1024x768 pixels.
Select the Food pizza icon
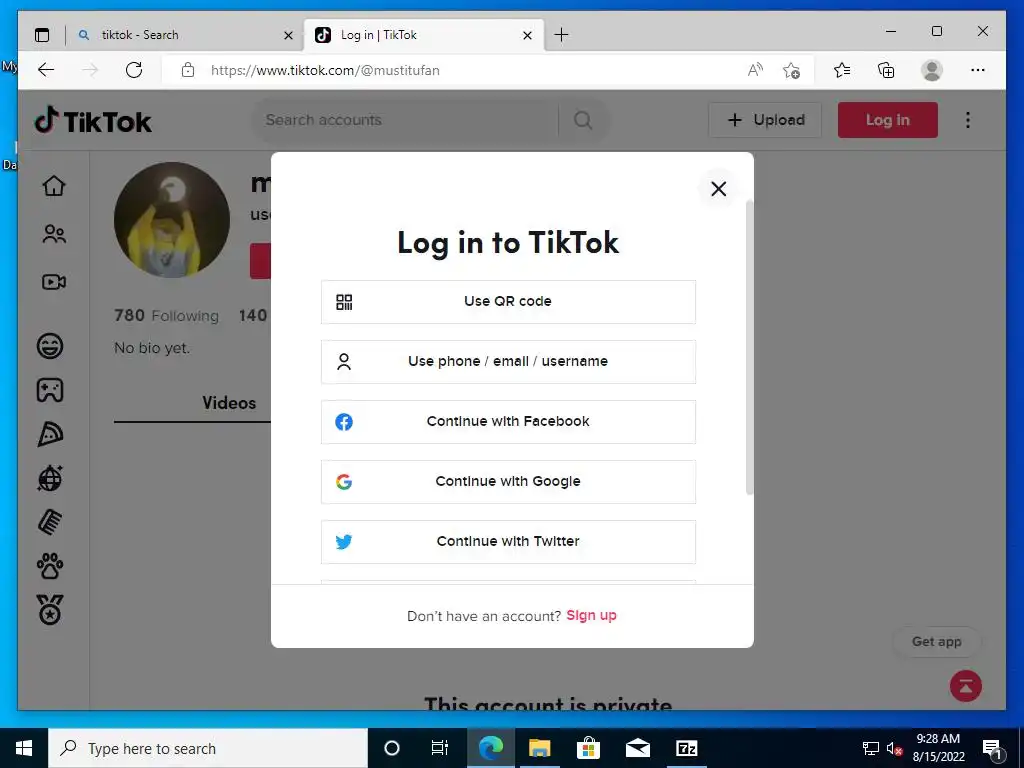[50, 434]
